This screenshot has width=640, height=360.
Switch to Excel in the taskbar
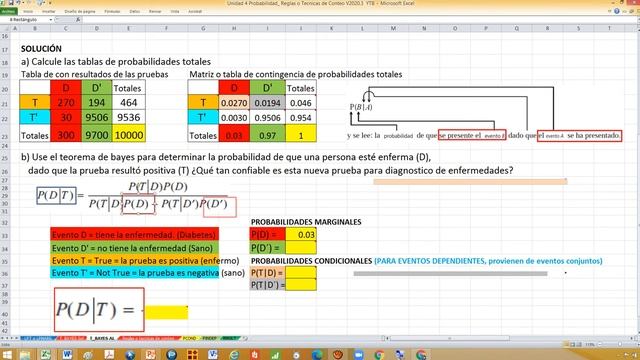click(x=45, y=355)
